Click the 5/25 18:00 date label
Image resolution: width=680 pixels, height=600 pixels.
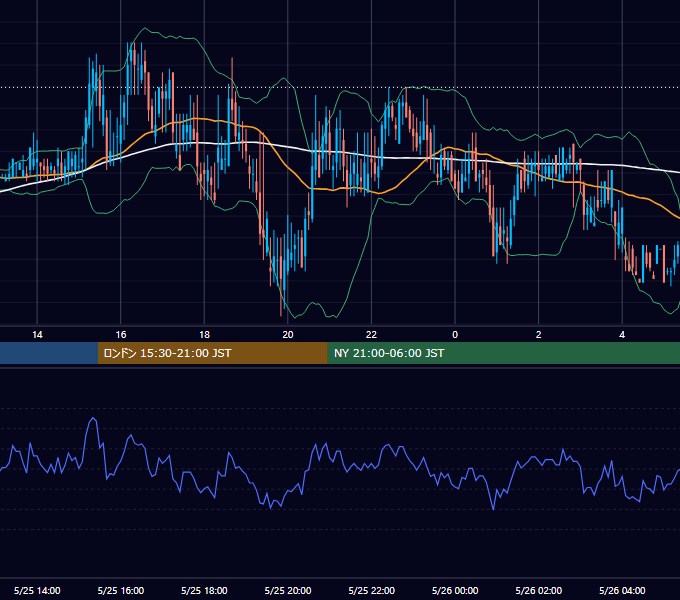[204, 590]
